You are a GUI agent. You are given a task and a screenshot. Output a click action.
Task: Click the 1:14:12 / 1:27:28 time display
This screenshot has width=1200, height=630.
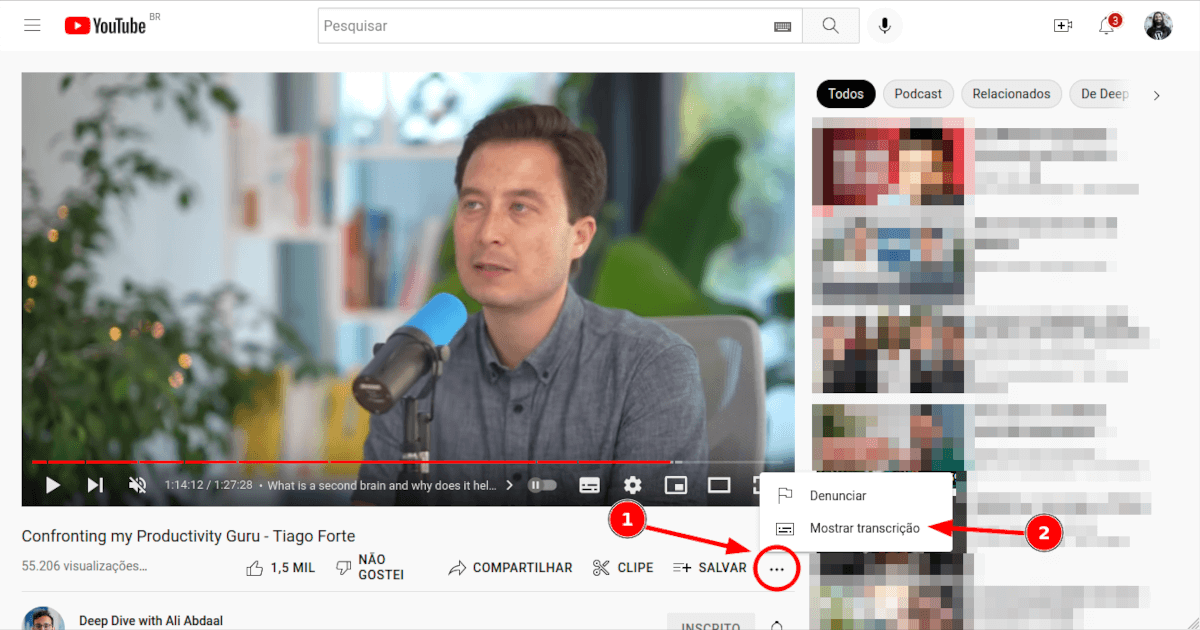[x=208, y=486]
